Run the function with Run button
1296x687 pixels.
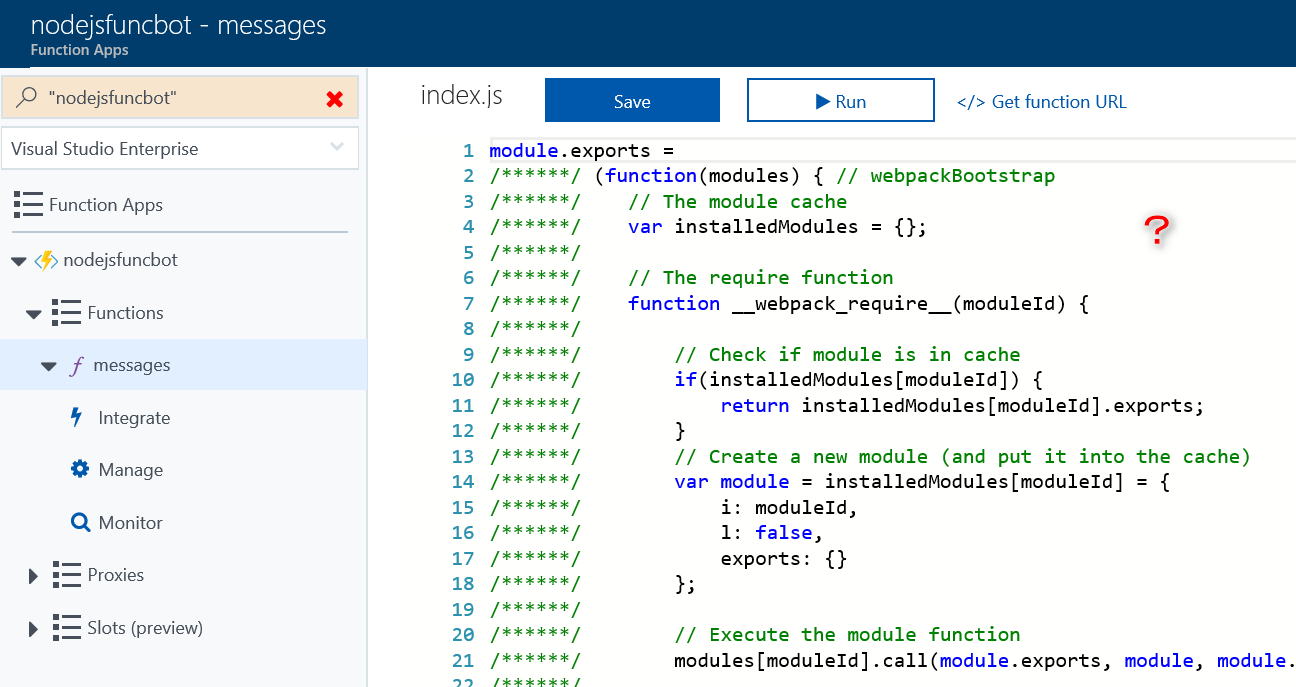click(840, 101)
